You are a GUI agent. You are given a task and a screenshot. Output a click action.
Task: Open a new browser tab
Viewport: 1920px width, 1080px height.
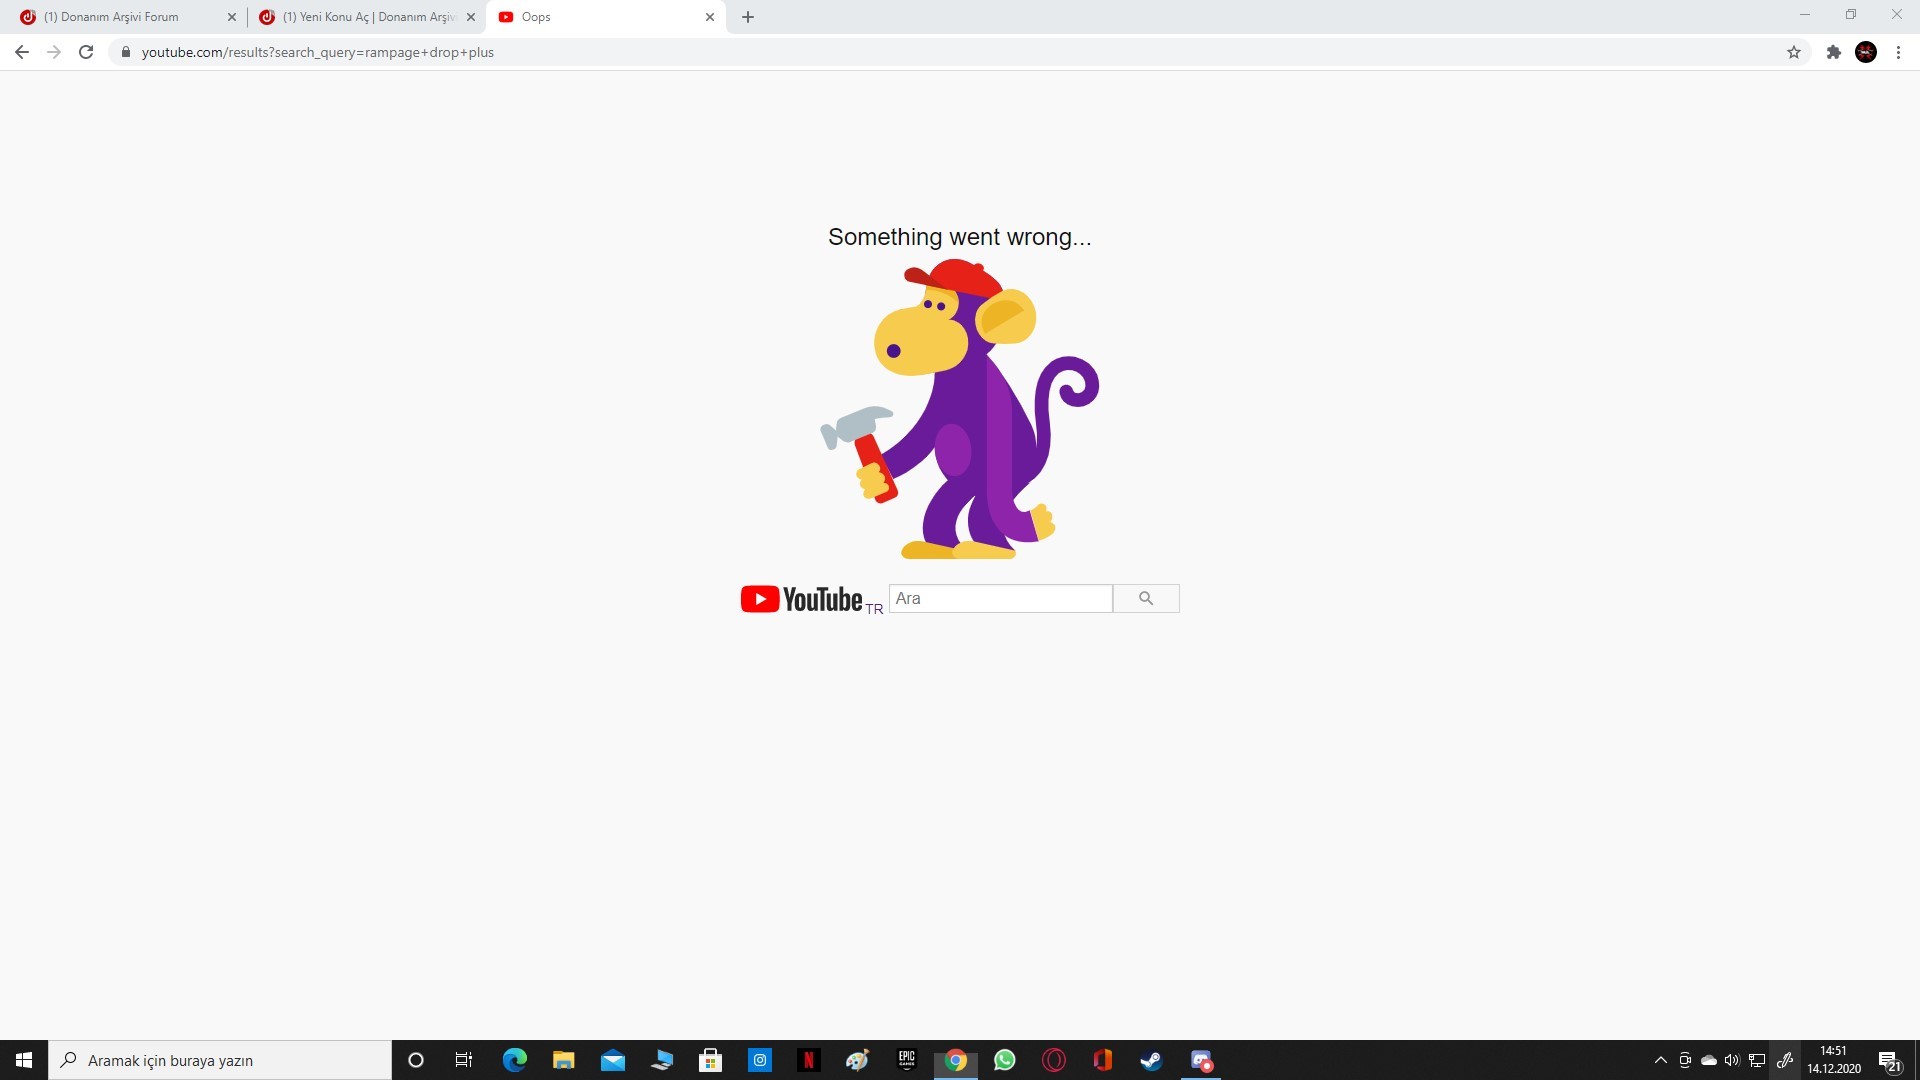[748, 17]
